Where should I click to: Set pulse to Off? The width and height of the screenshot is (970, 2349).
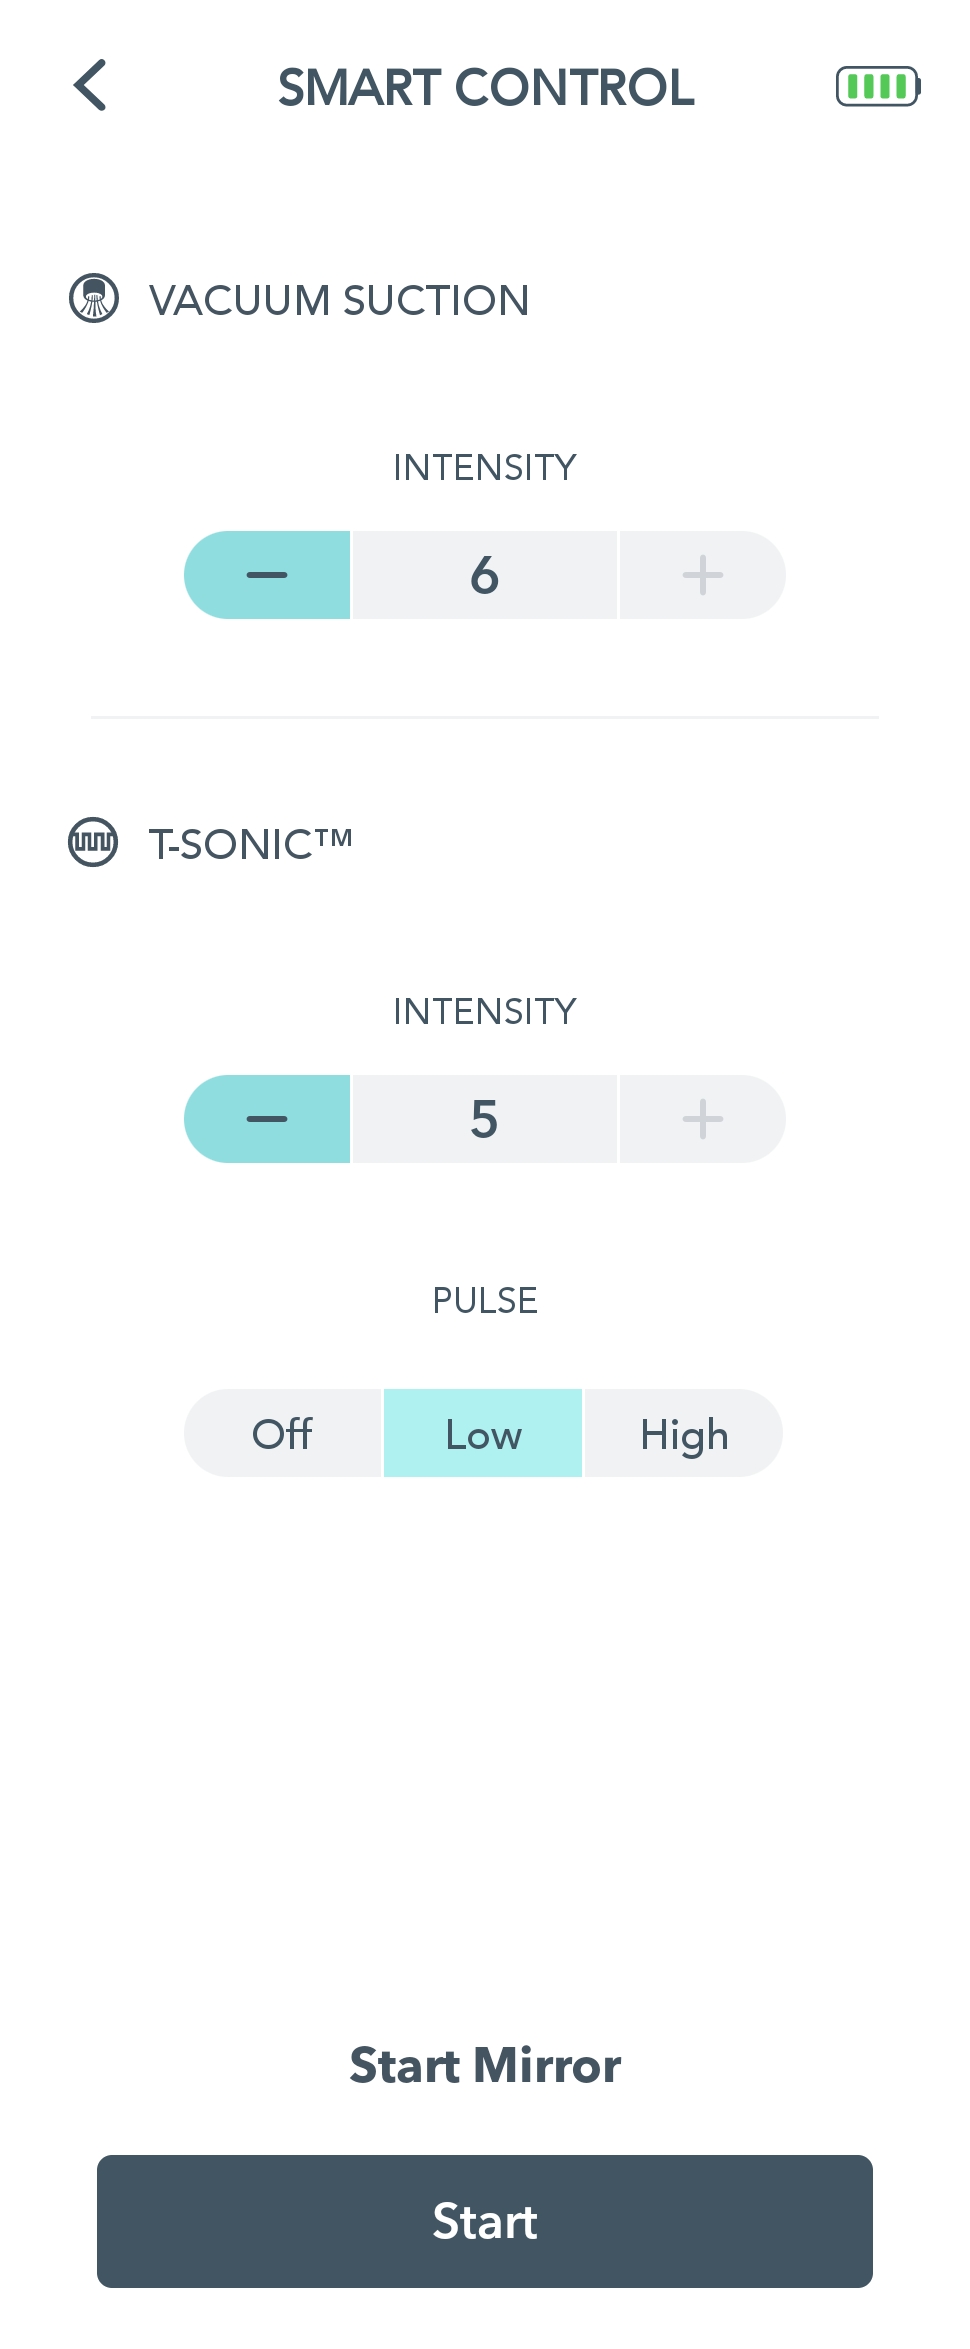pyautogui.click(x=282, y=1433)
